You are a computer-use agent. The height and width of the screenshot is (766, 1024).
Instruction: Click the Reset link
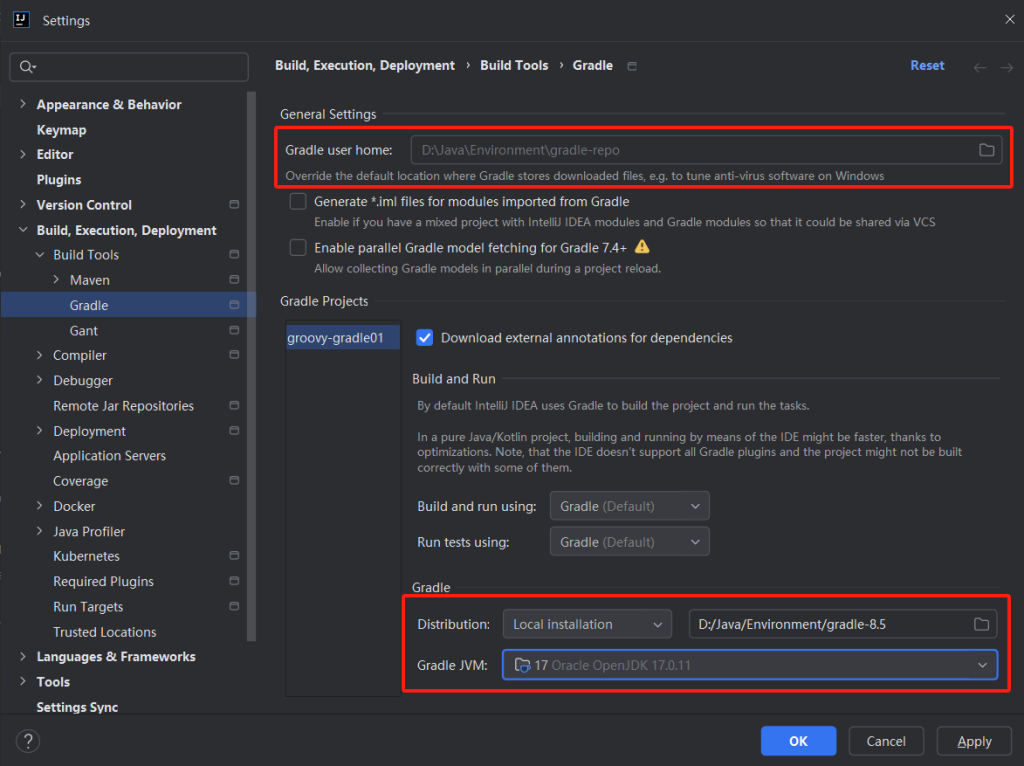[x=927, y=65]
